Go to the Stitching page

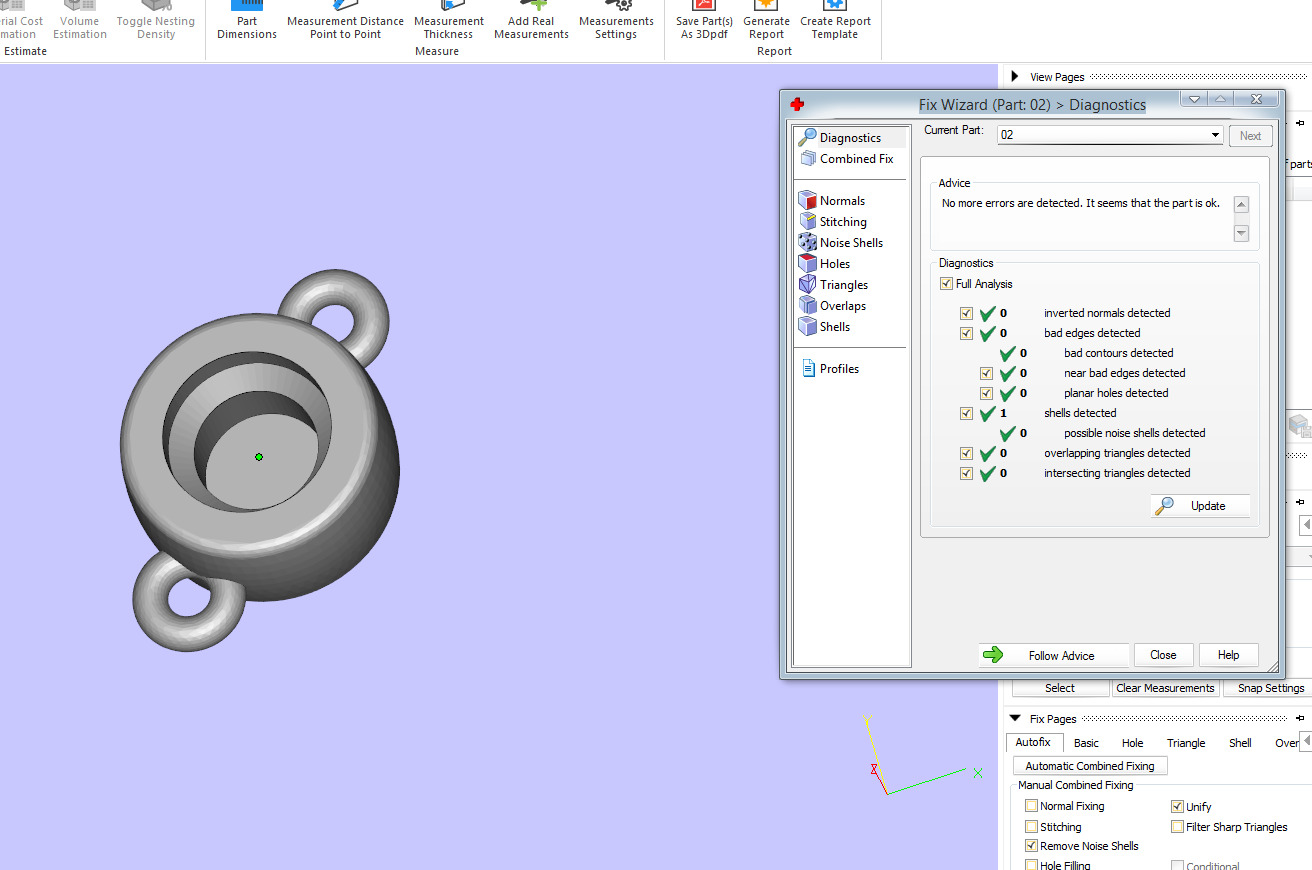click(x=833, y=222)
